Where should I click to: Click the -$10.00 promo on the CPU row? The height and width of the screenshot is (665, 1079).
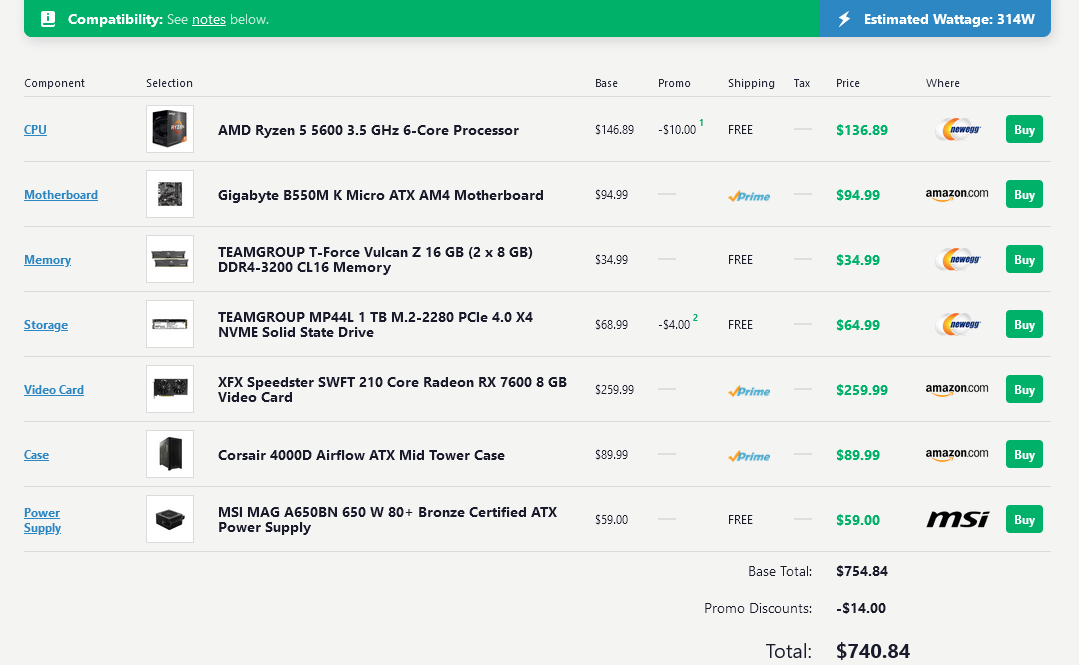click(677, 129)
